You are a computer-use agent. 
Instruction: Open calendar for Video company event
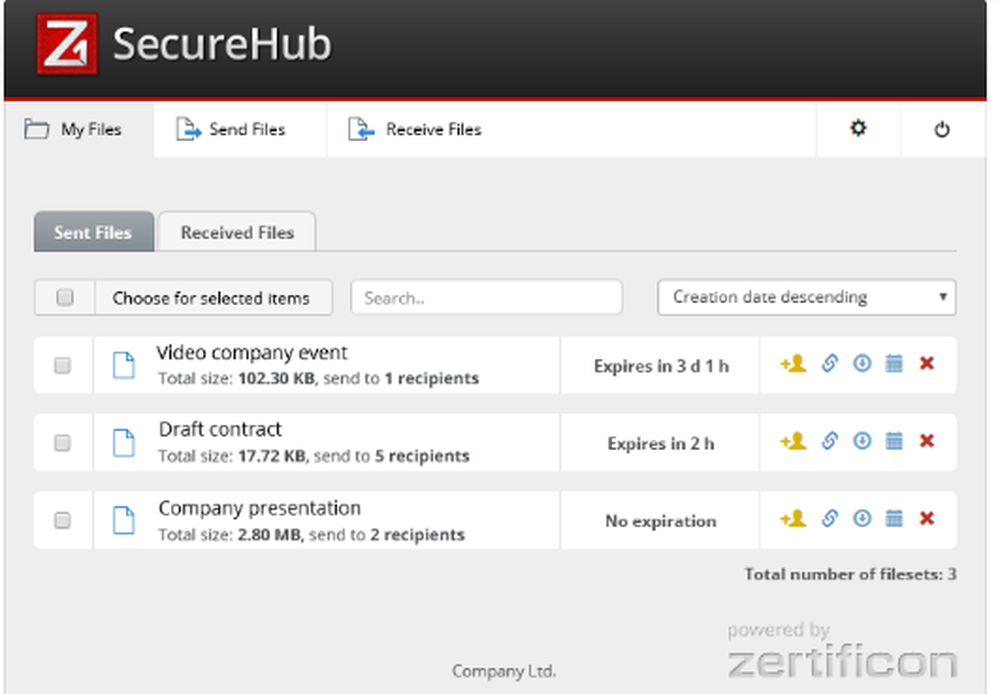pyautogui.click(x=894, y=364)
